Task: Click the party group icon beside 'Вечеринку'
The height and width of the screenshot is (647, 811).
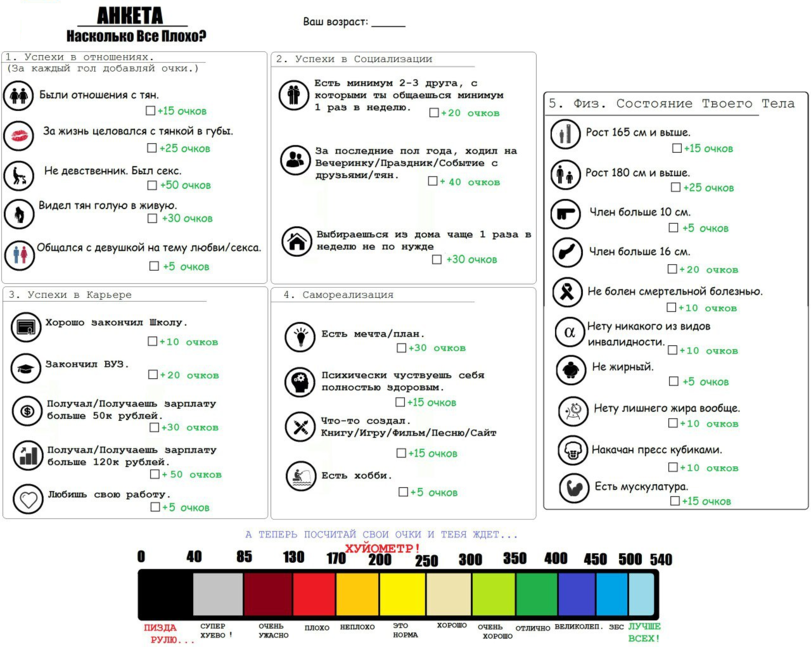Action: click(295, 160)
